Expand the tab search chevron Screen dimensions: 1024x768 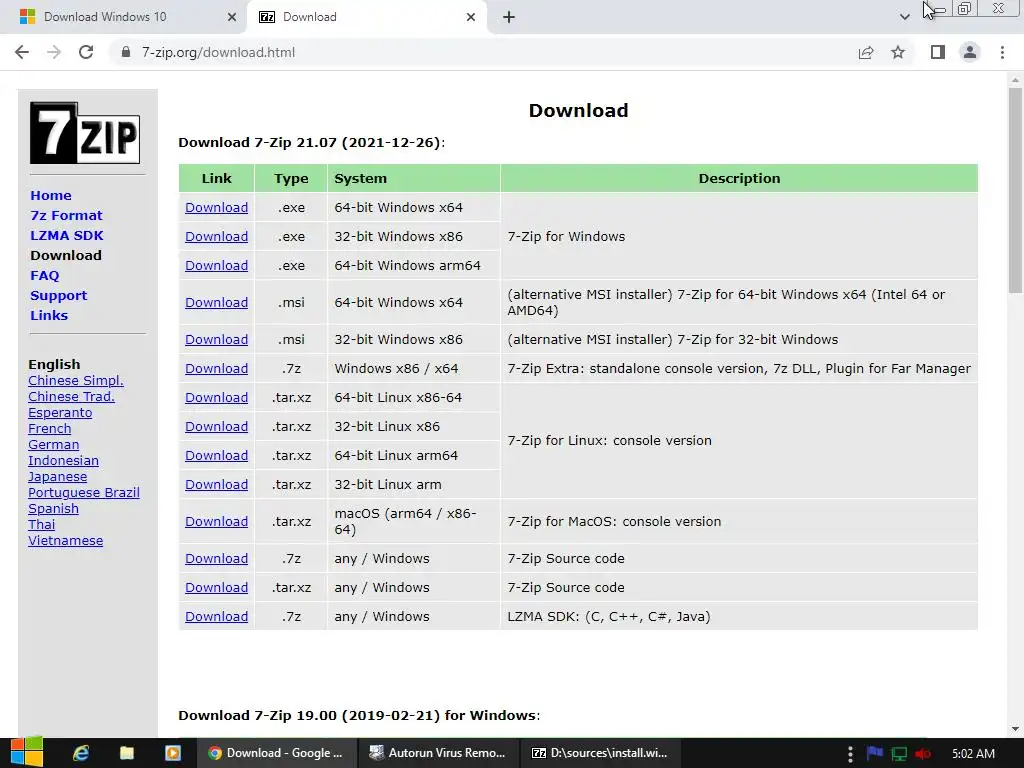(x=904, y=17)
